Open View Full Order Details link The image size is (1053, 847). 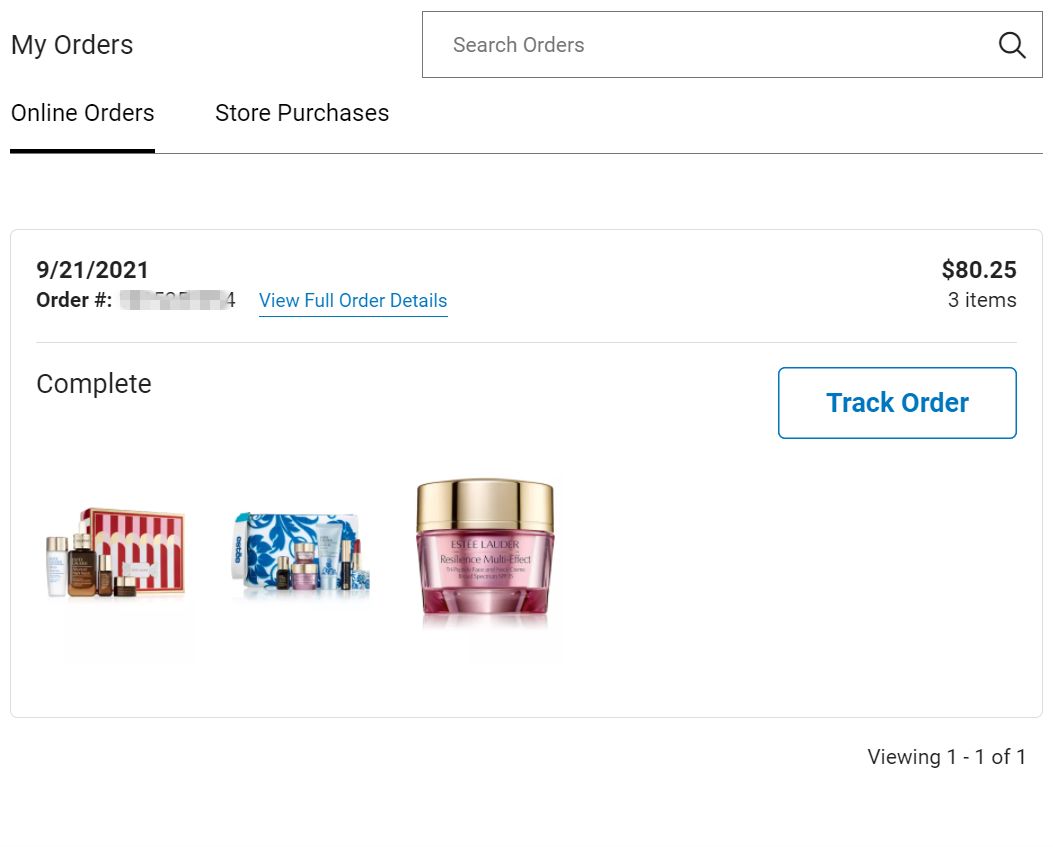(353, 300)
